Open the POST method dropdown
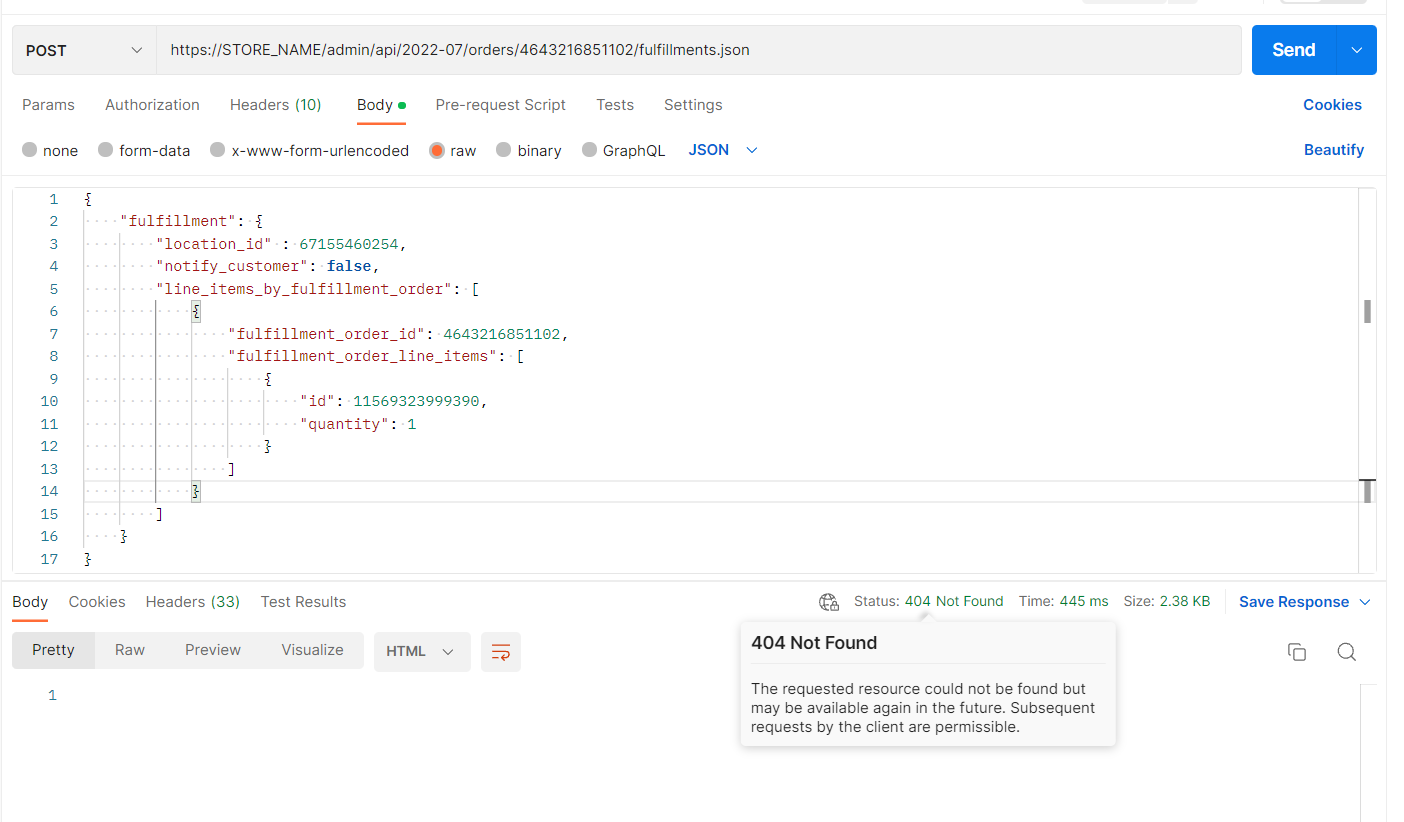1404x822 pixels. coord(84,50)
